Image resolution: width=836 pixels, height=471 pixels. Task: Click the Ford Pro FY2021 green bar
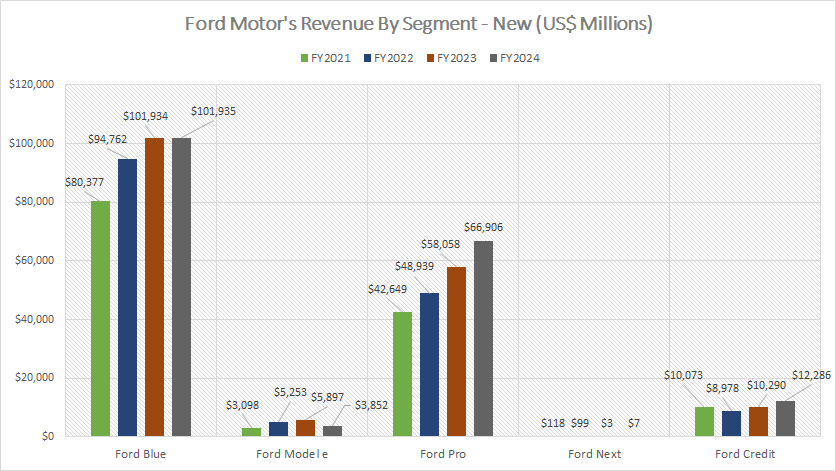click(403, 374)
